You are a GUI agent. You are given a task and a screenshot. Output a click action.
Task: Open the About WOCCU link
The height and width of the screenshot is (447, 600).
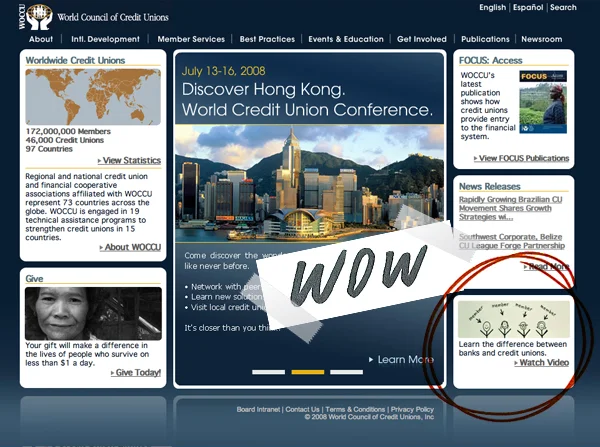130,247
